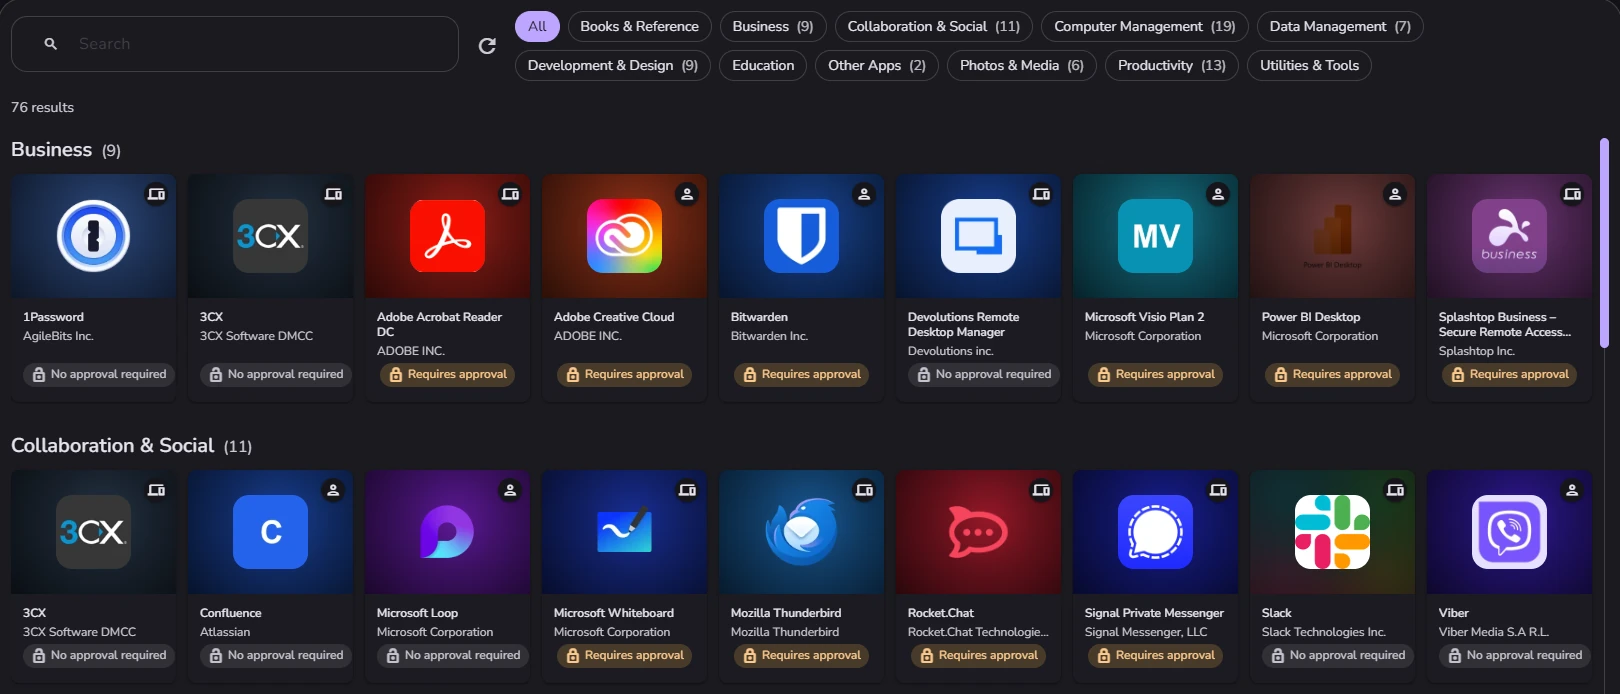The image size is (1620, 694).
Task: Click the vertical scrollbar on the right
Action: point(1604,243)
